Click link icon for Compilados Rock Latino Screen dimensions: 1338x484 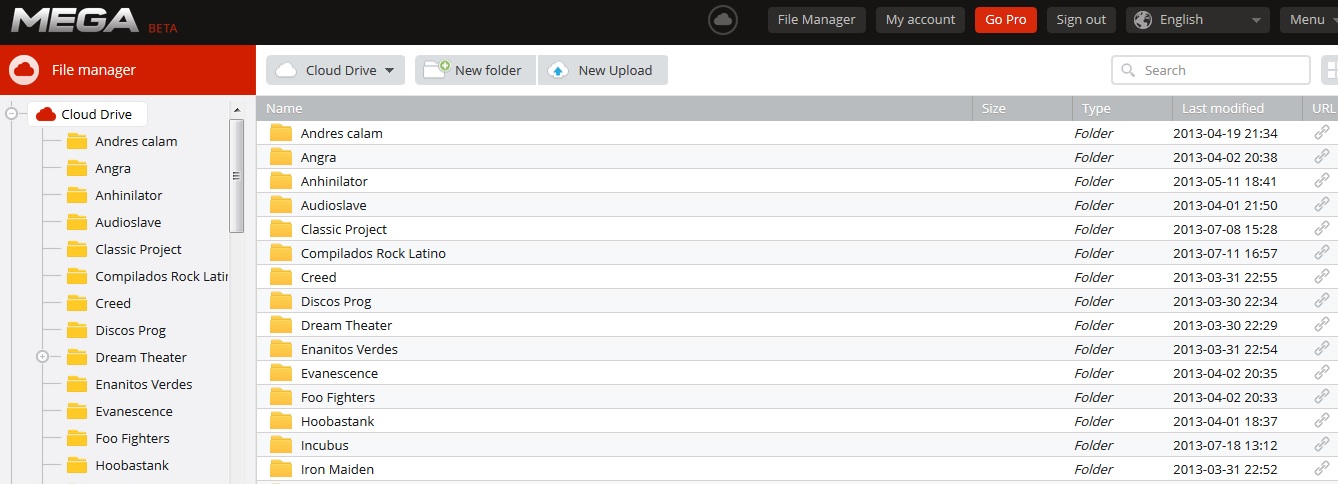click(x=1322, y=253)
